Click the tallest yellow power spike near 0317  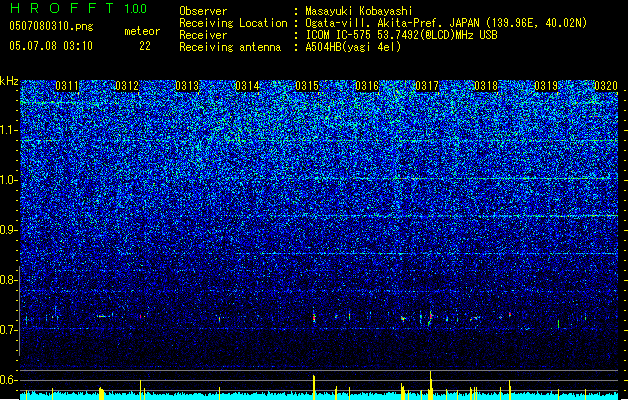(430, 385)
